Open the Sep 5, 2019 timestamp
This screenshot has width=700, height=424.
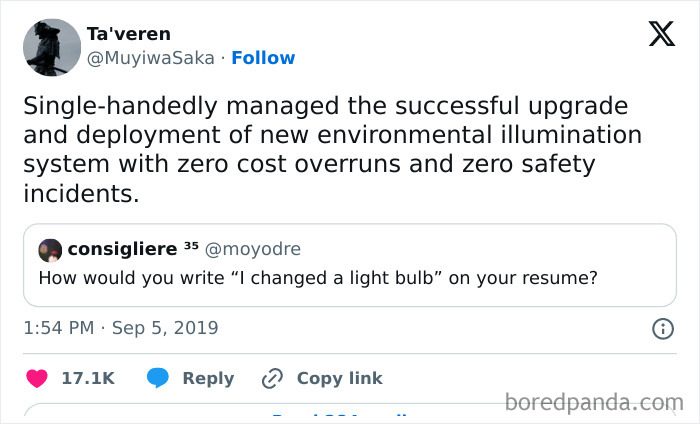click(x=118, y=328)
